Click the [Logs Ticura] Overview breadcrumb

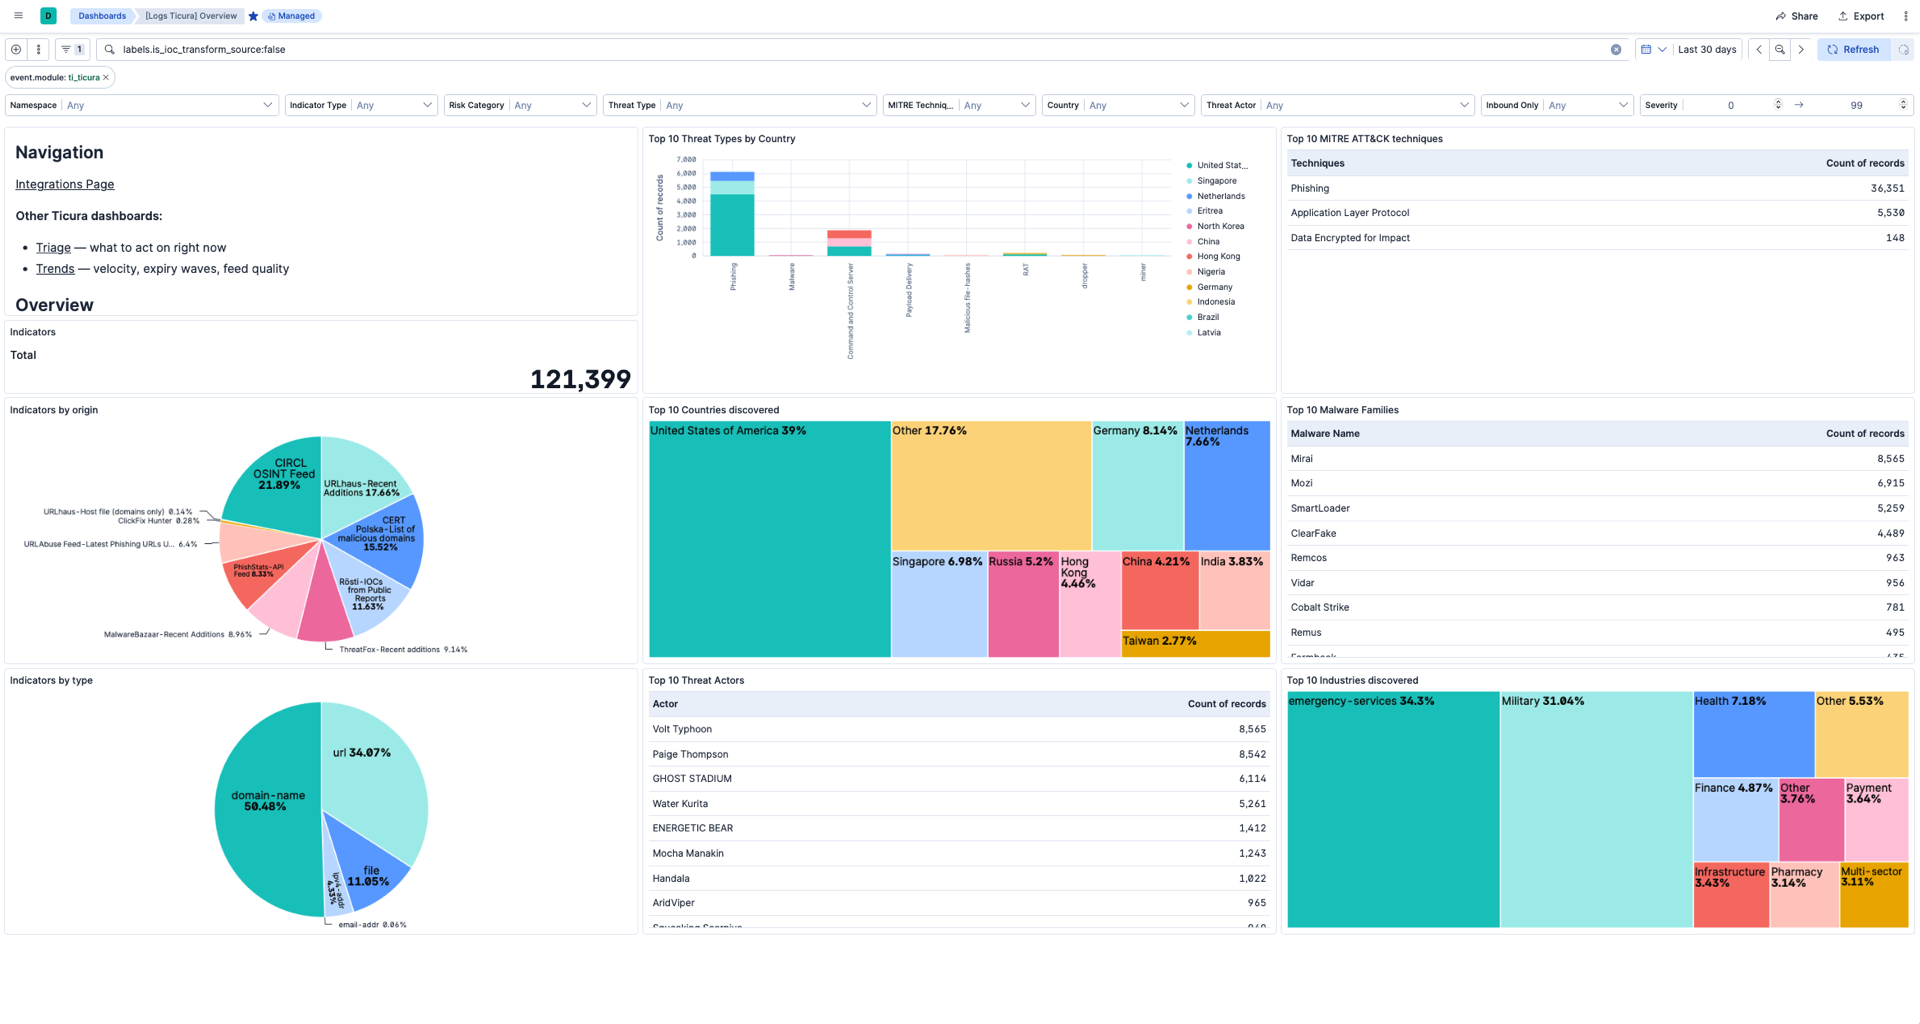[191, 16]
